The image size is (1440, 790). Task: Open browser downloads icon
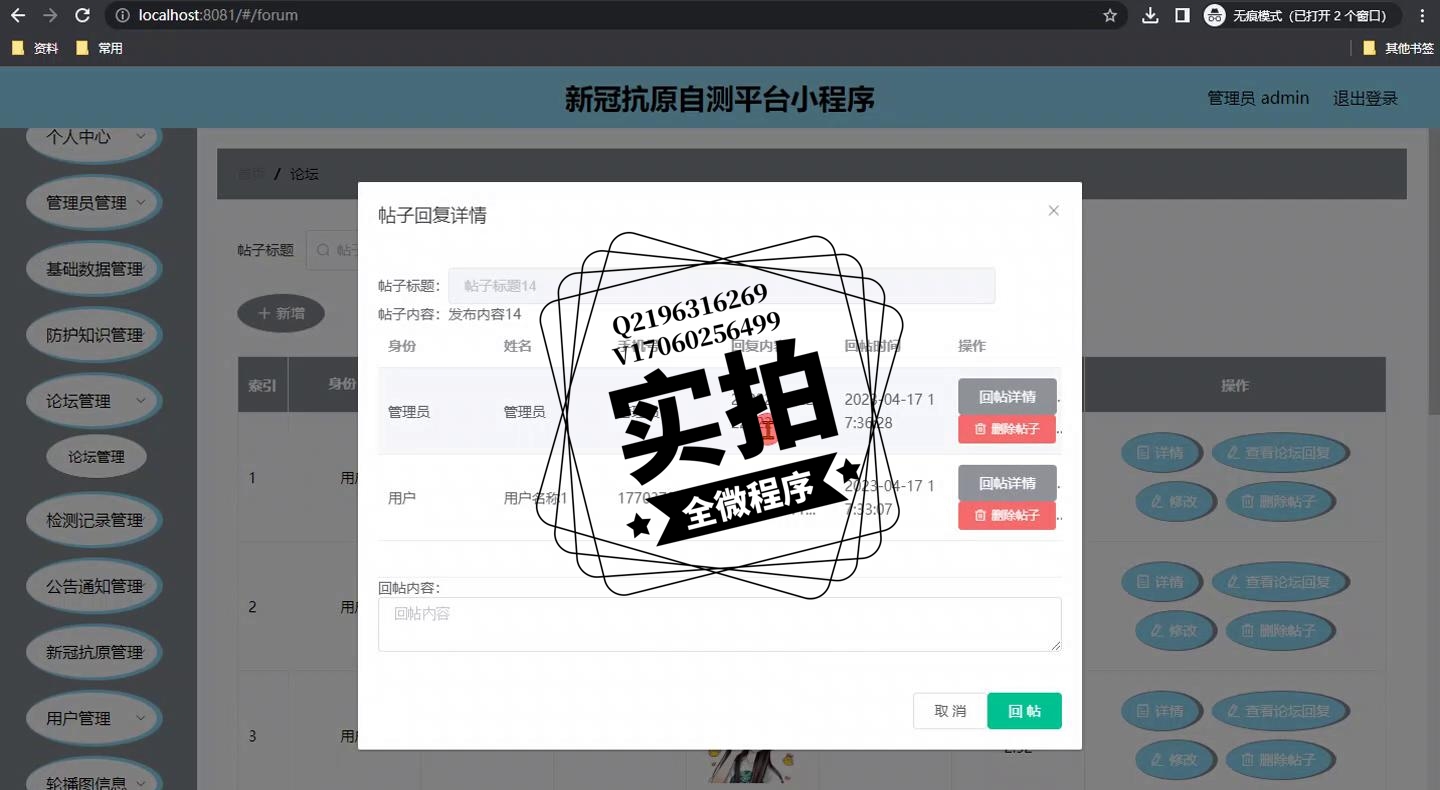pyautogui.click(x=1151, y=15)
